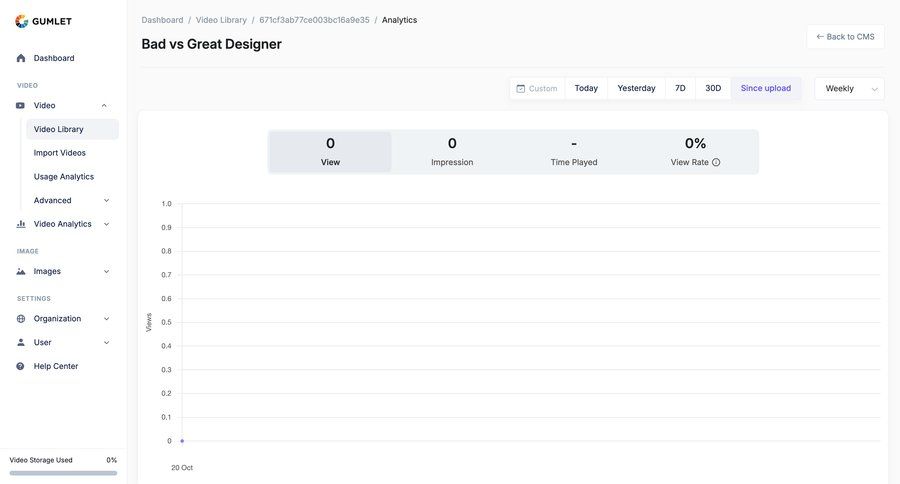Open Help Center link in sidebar
The height and width of the screenshot is (484, 900).
tap(56, 366)
